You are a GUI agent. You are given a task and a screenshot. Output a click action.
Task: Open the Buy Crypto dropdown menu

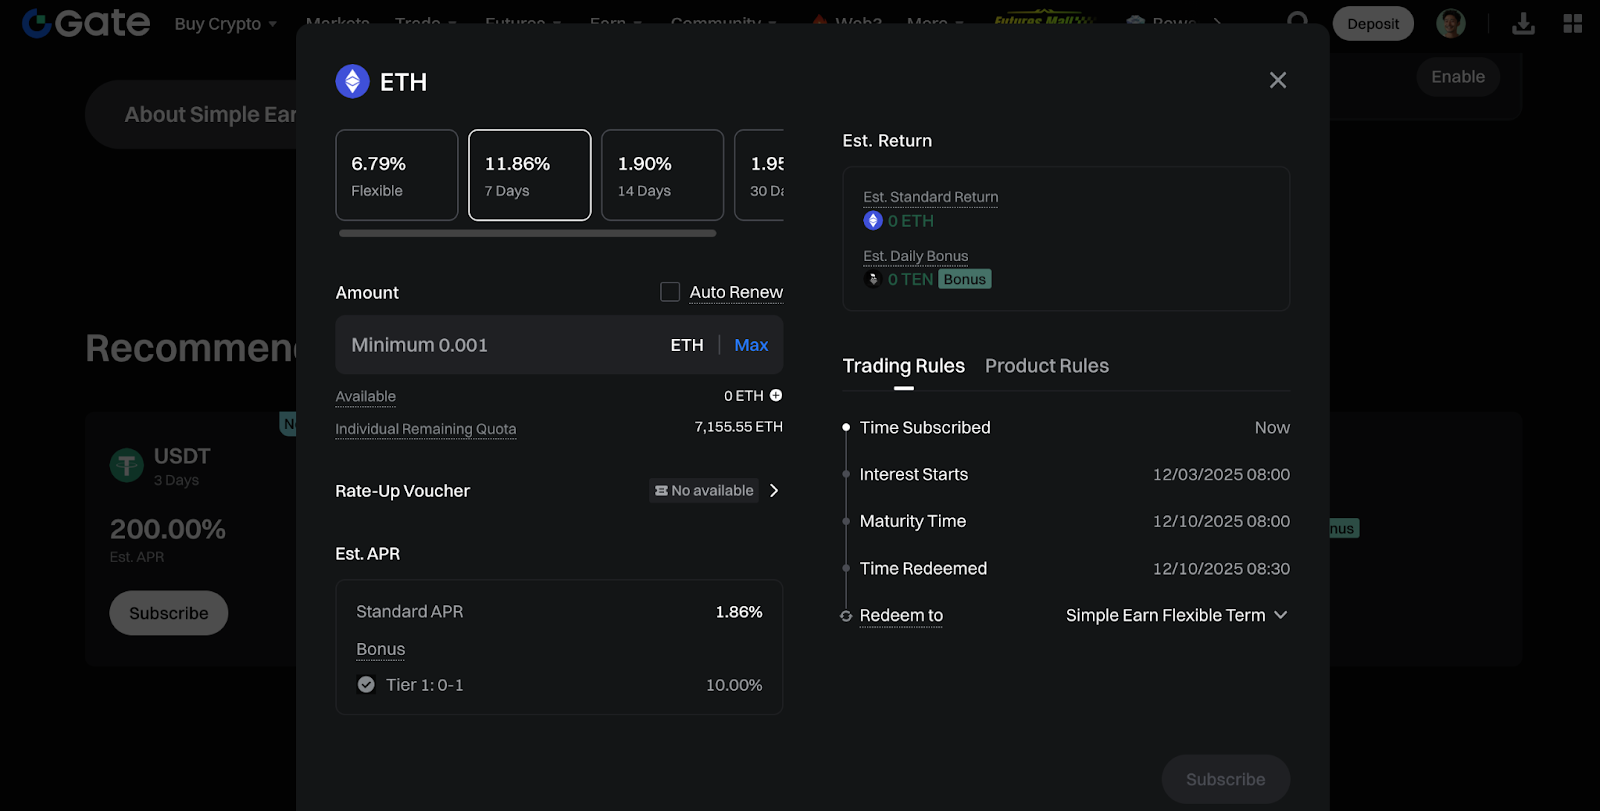click(225, 24)
